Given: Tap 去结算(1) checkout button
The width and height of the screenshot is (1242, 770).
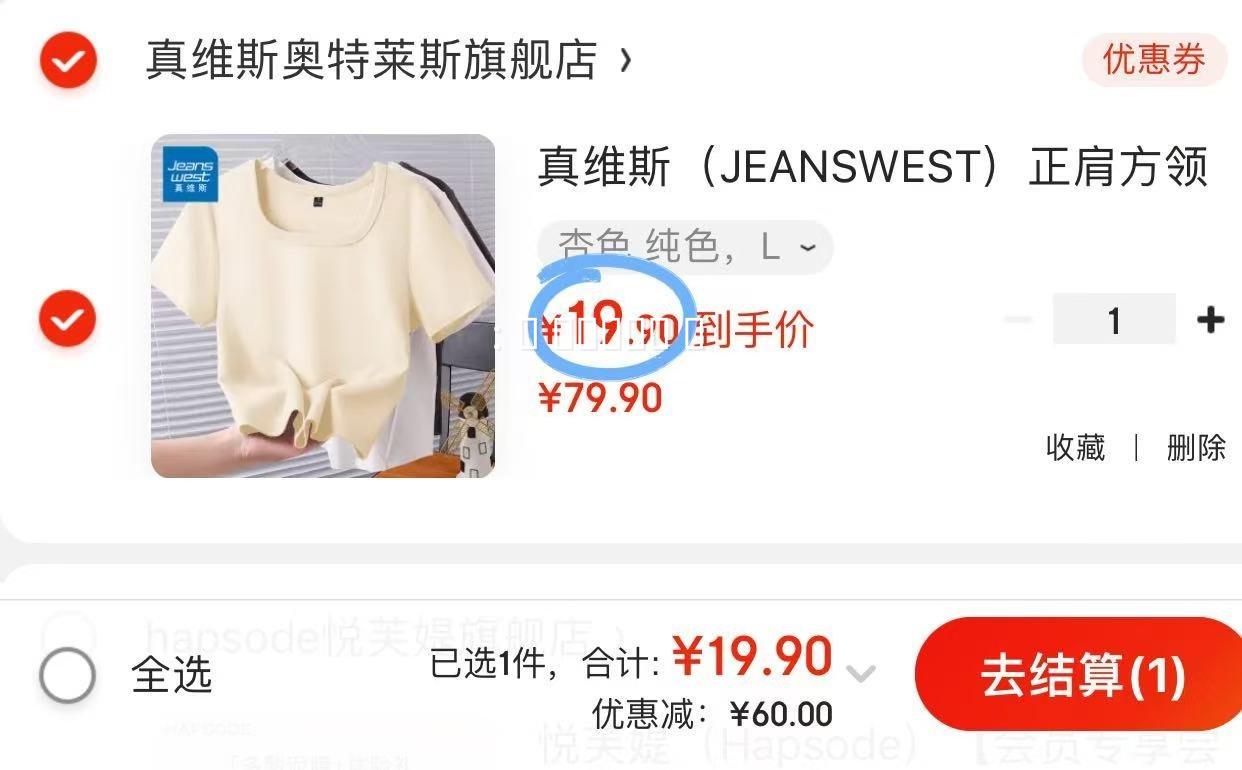Looking at the screenshot, I should (x=1081, y=675).
